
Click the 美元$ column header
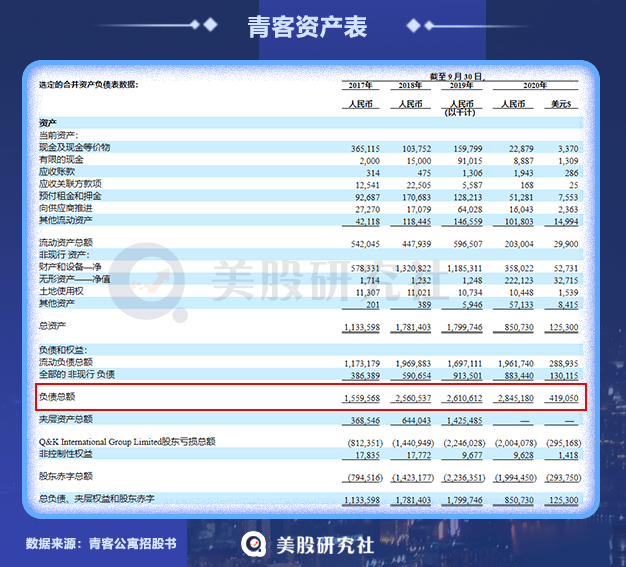tap(561, 104)
